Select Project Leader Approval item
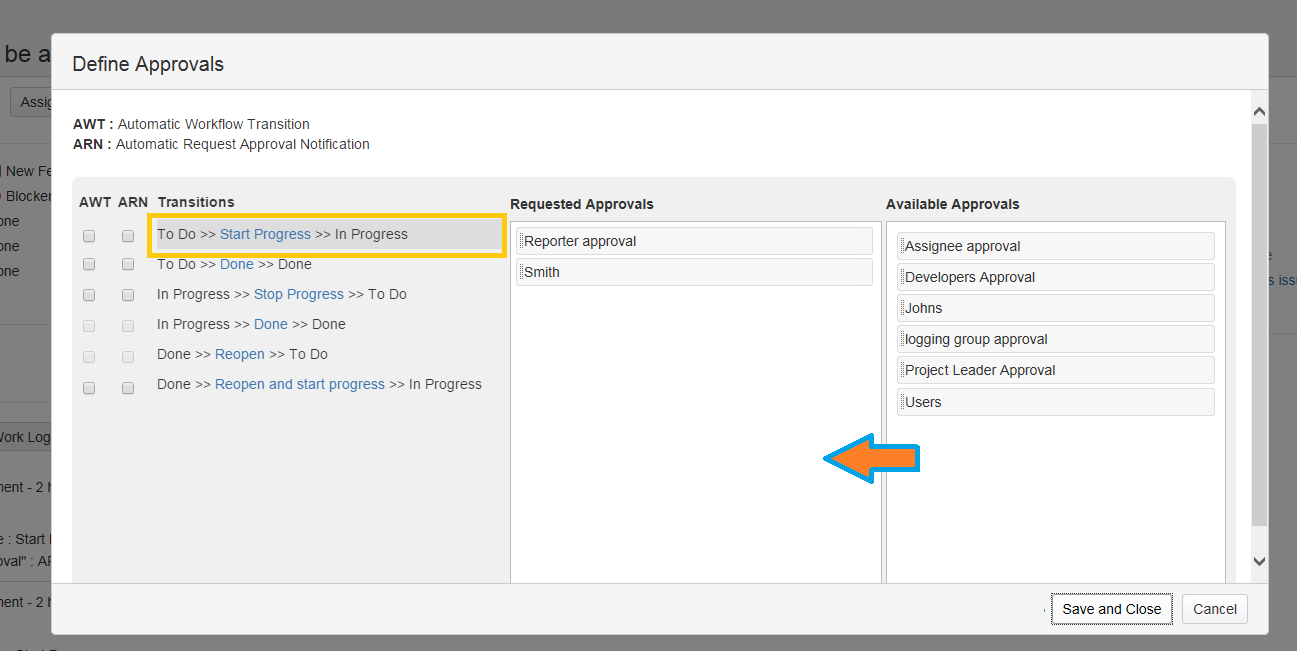 coord(1055,370)
